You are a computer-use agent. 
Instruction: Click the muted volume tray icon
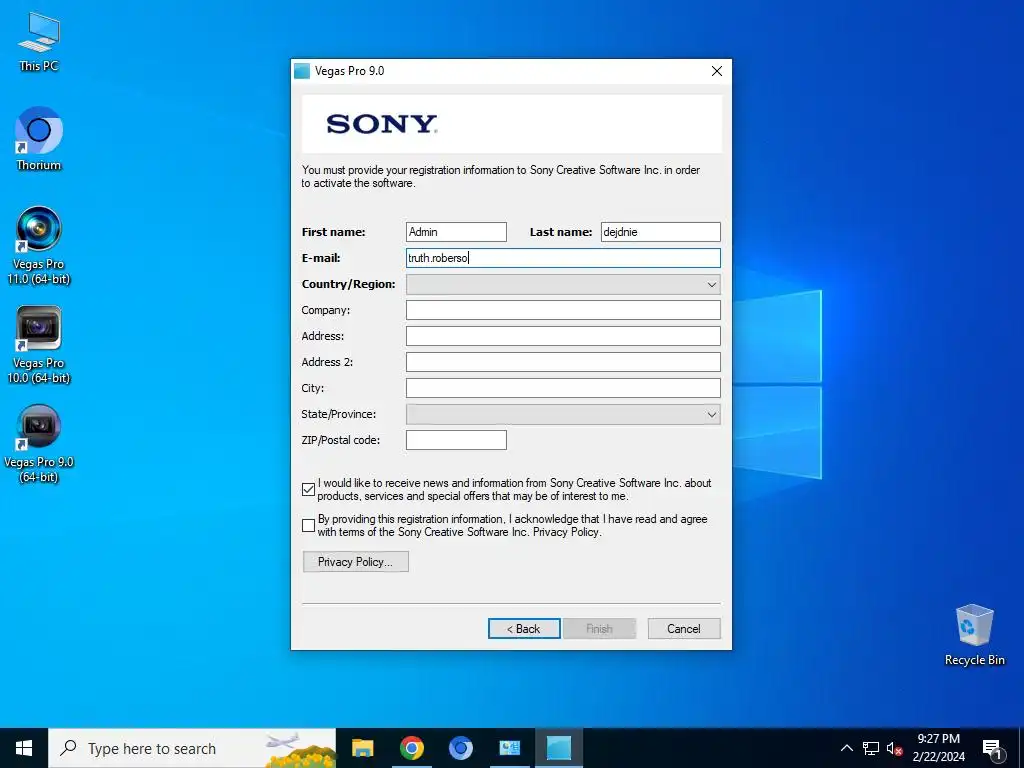coord(894,748)
